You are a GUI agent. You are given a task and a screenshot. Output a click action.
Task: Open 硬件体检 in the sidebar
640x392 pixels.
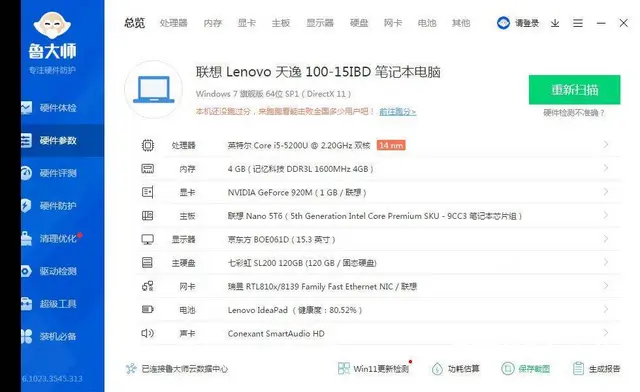(62, 108)
